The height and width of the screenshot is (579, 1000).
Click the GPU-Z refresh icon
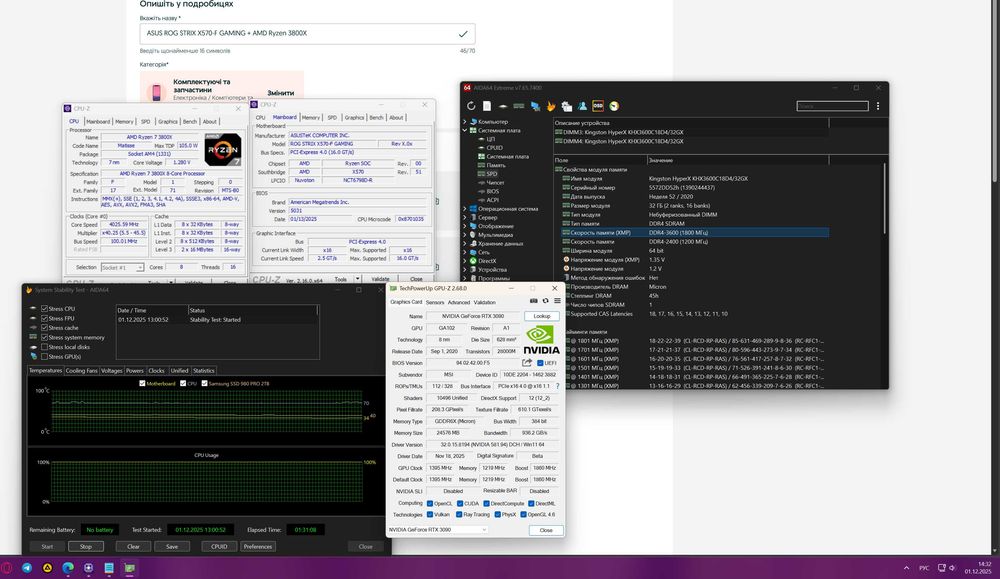point(545,301)
